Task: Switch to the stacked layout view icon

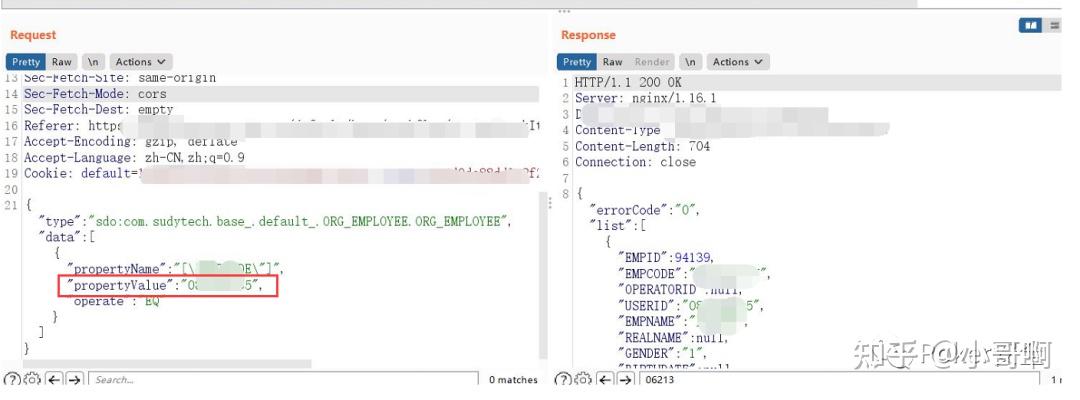Action: point(1054,26)
